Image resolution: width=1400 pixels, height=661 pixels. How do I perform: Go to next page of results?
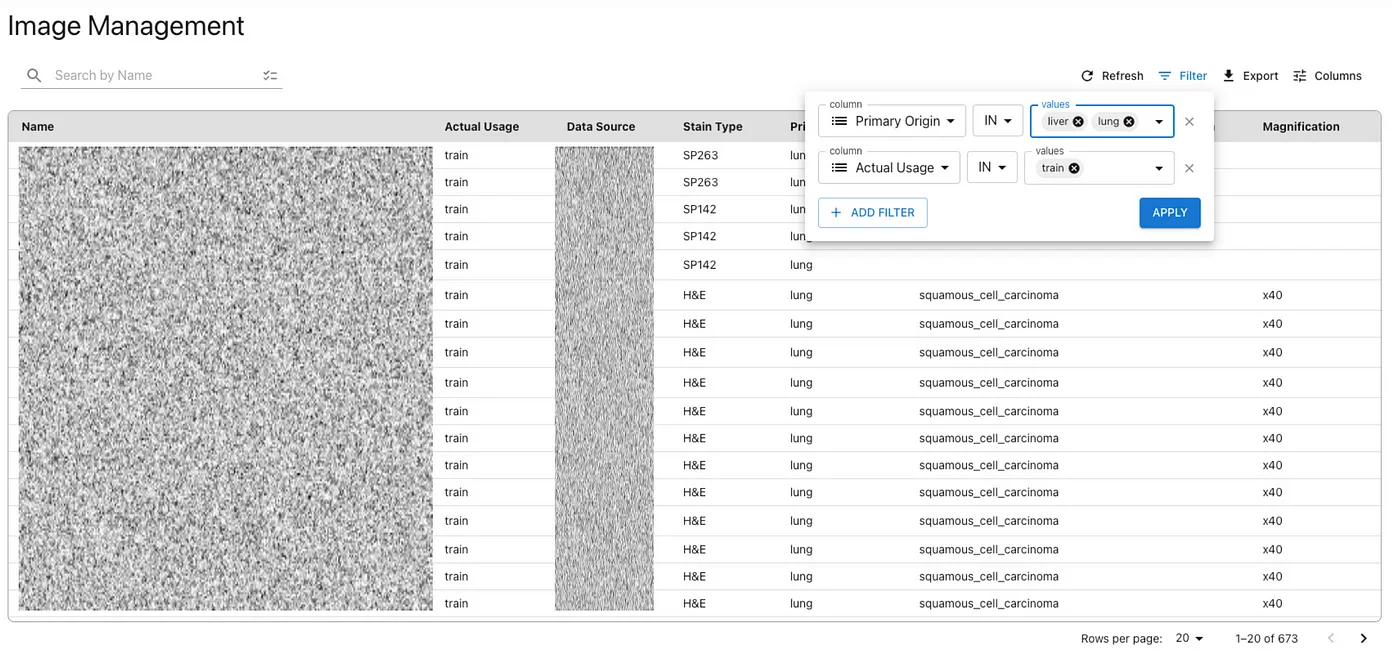[x=1363, y=638]
